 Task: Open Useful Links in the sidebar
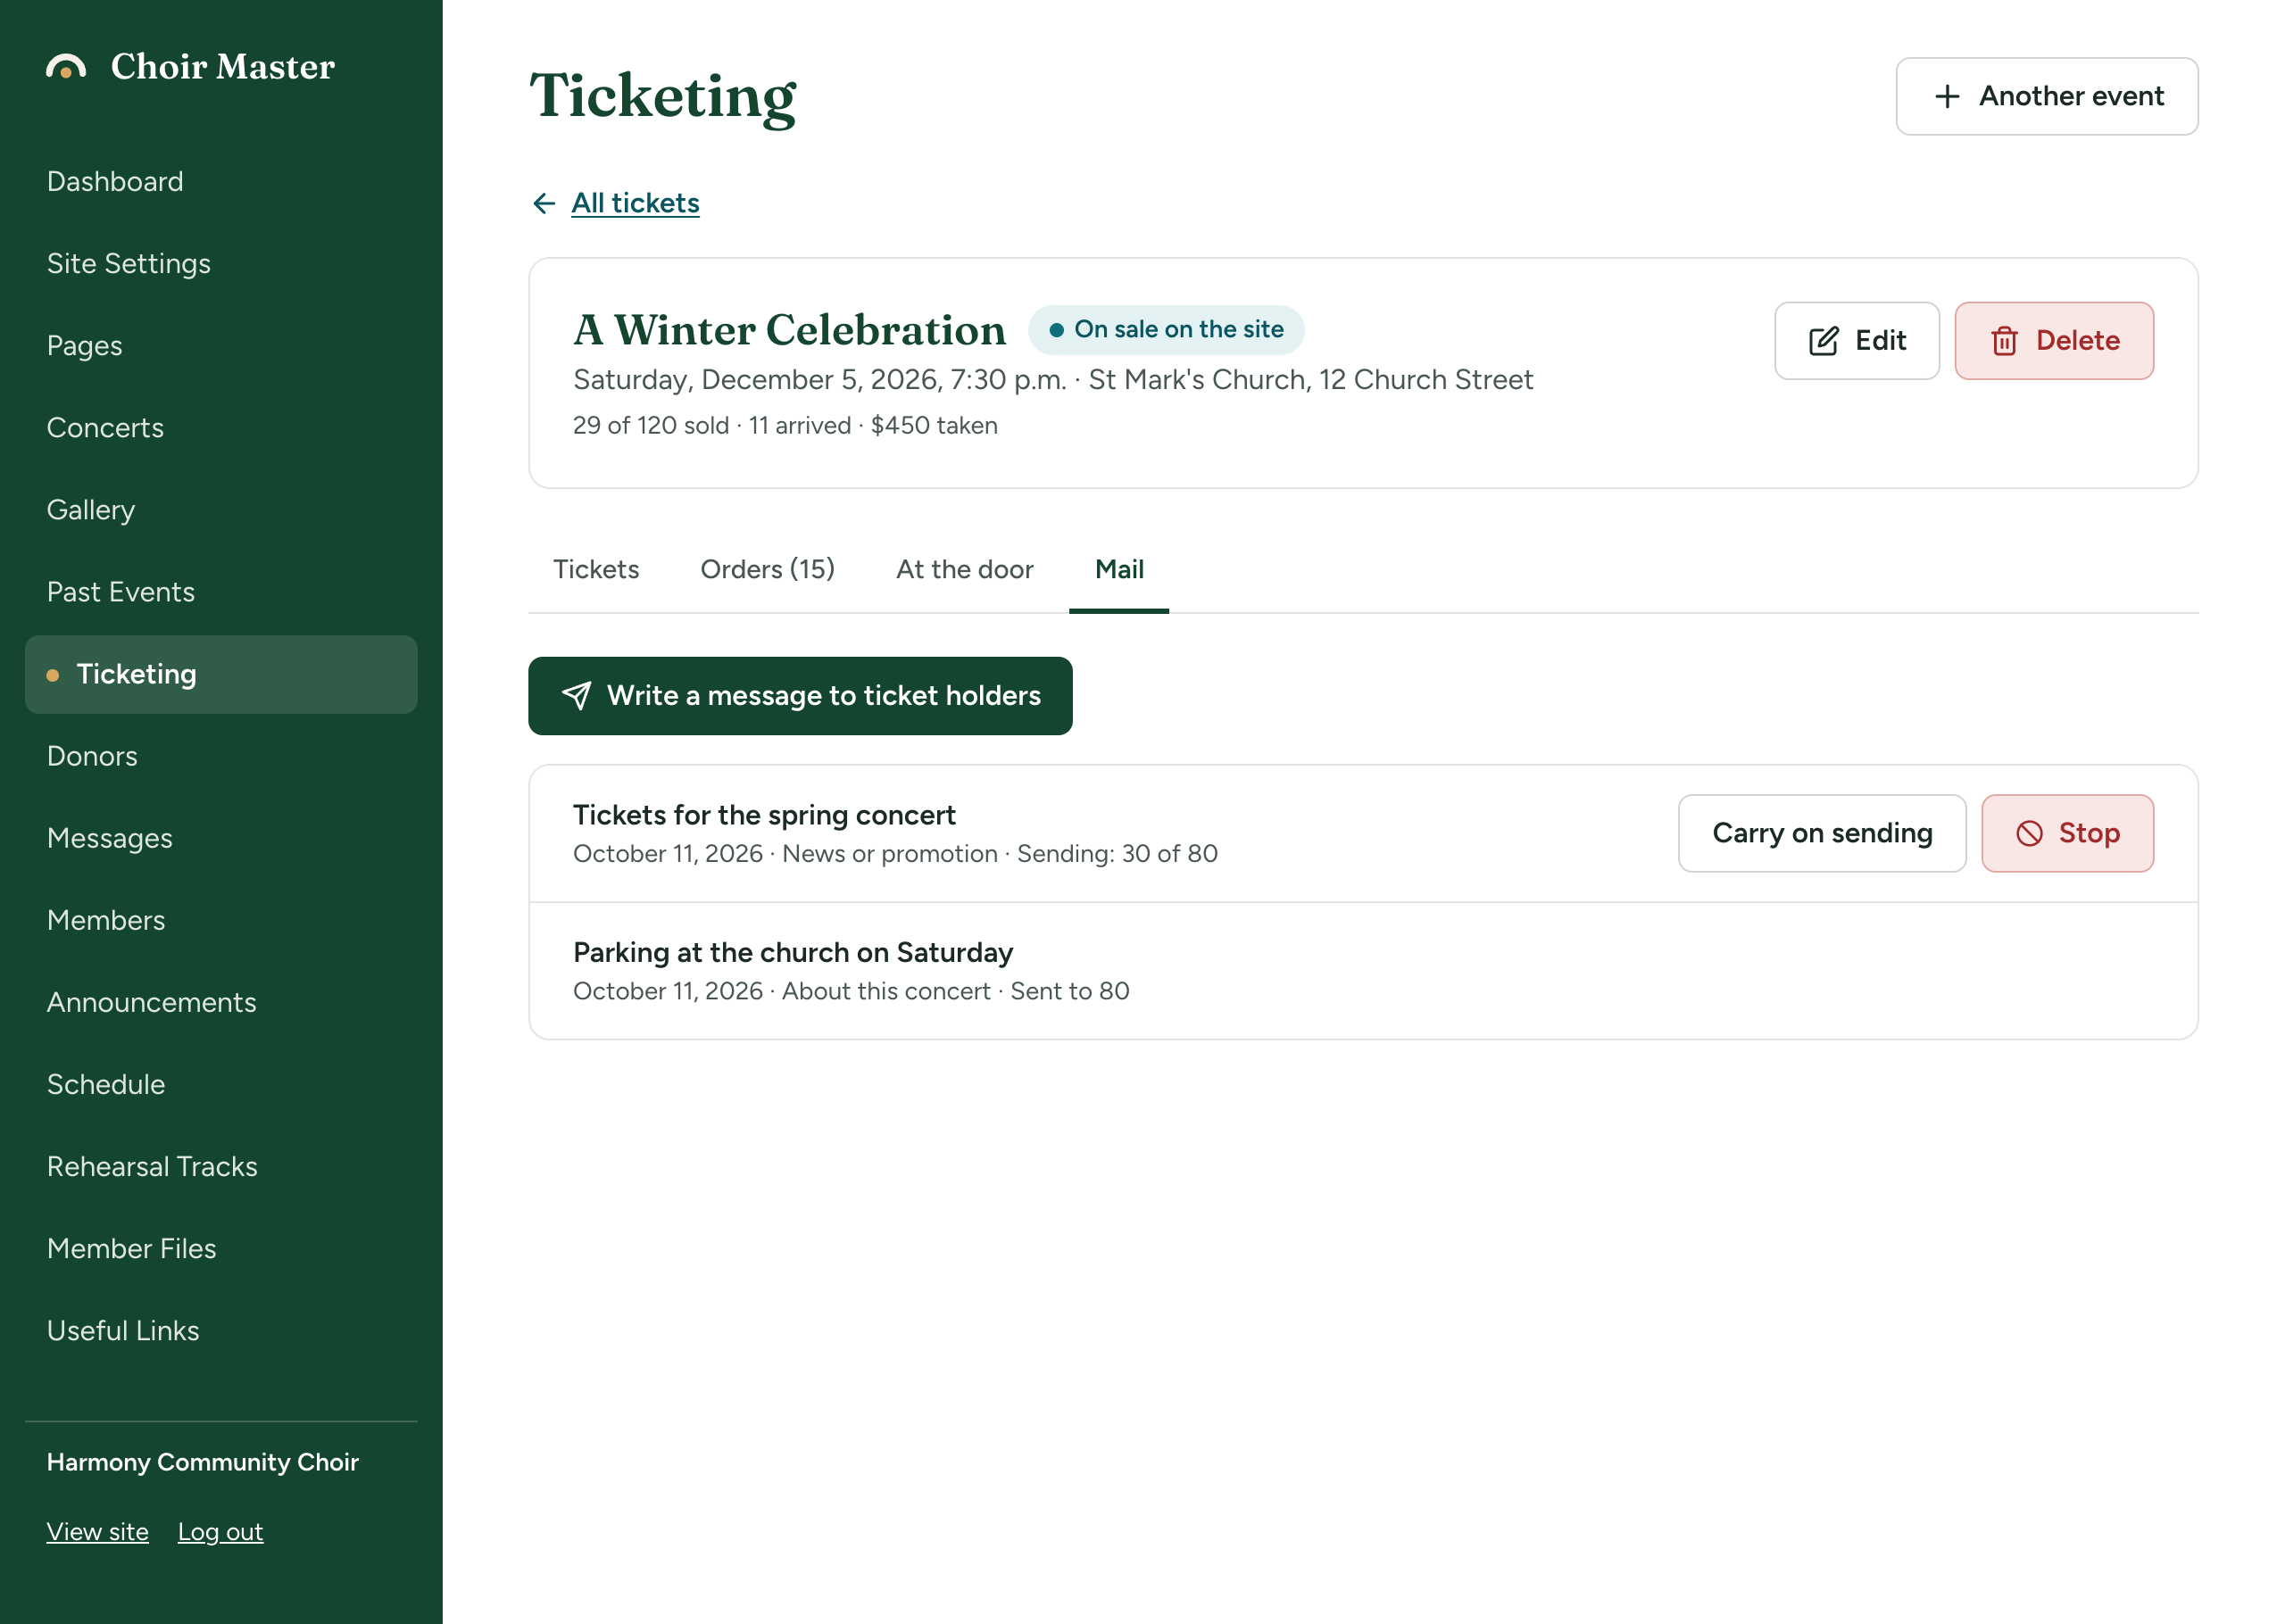point(221,1331)
